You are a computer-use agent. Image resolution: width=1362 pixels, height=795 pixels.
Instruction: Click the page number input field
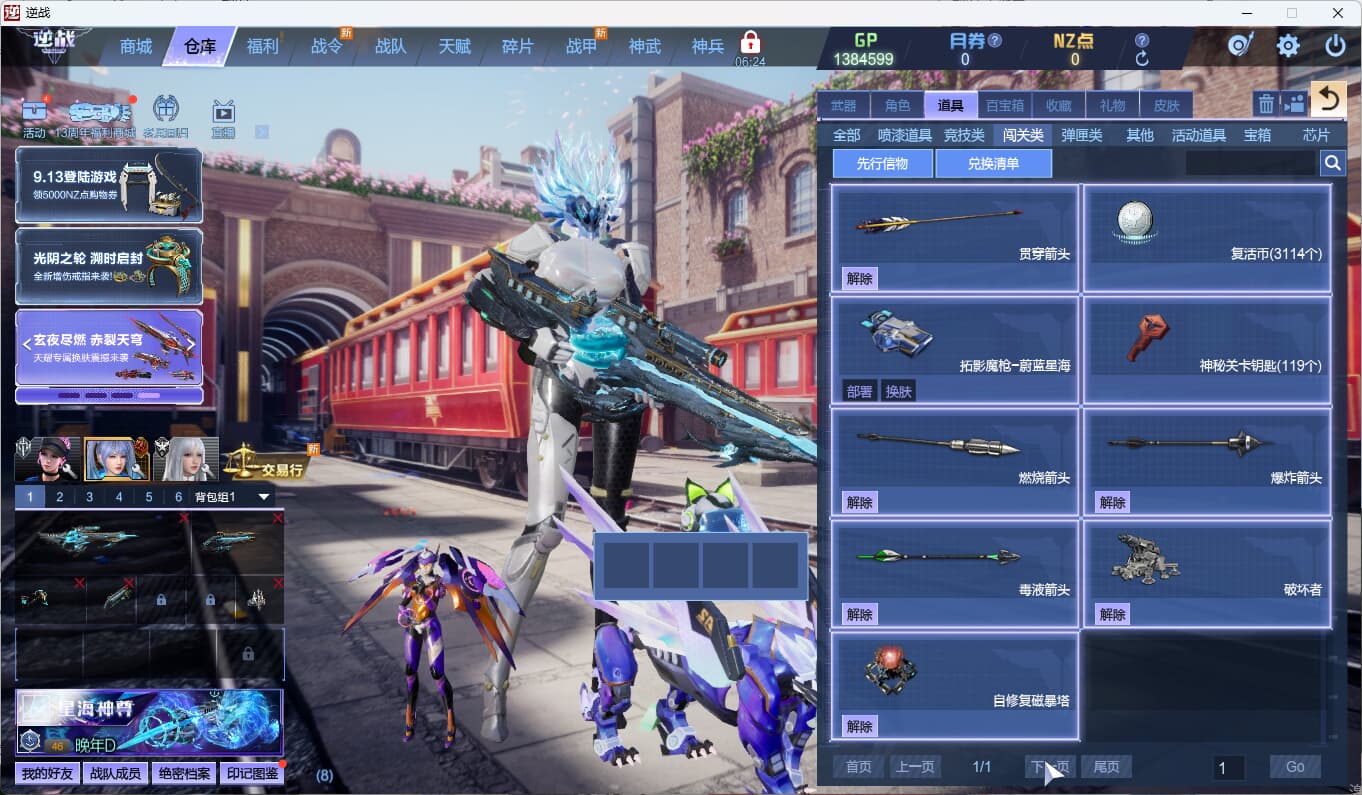(x=1228, y=767)
